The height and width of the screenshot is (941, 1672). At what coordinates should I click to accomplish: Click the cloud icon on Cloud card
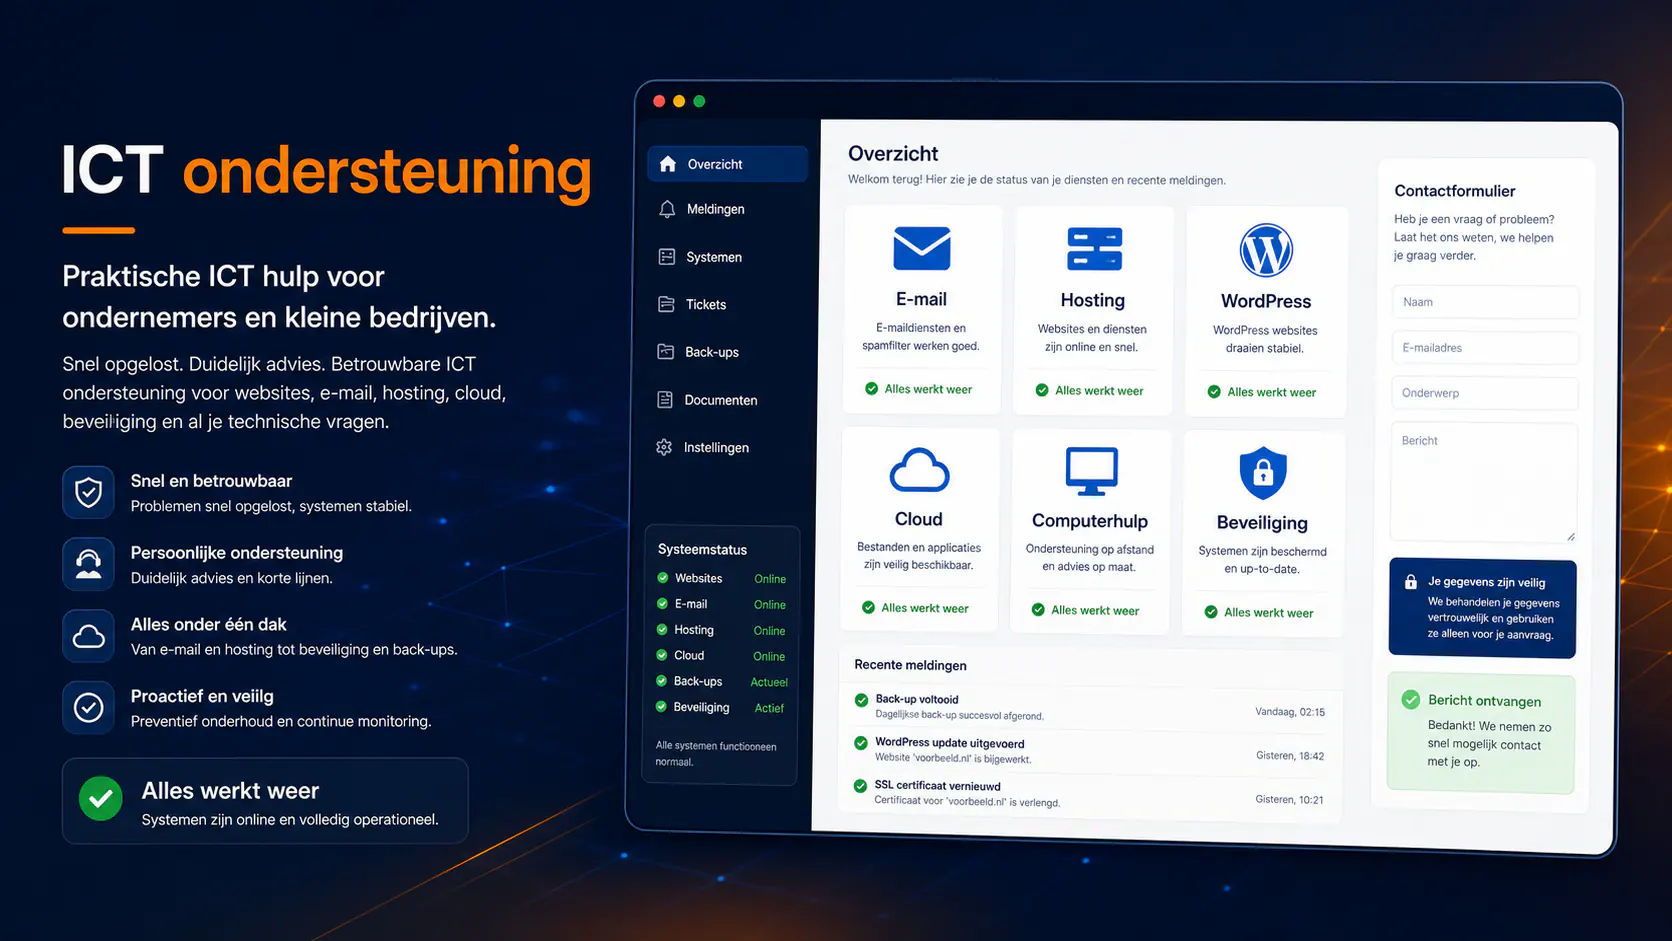(919, 470)
